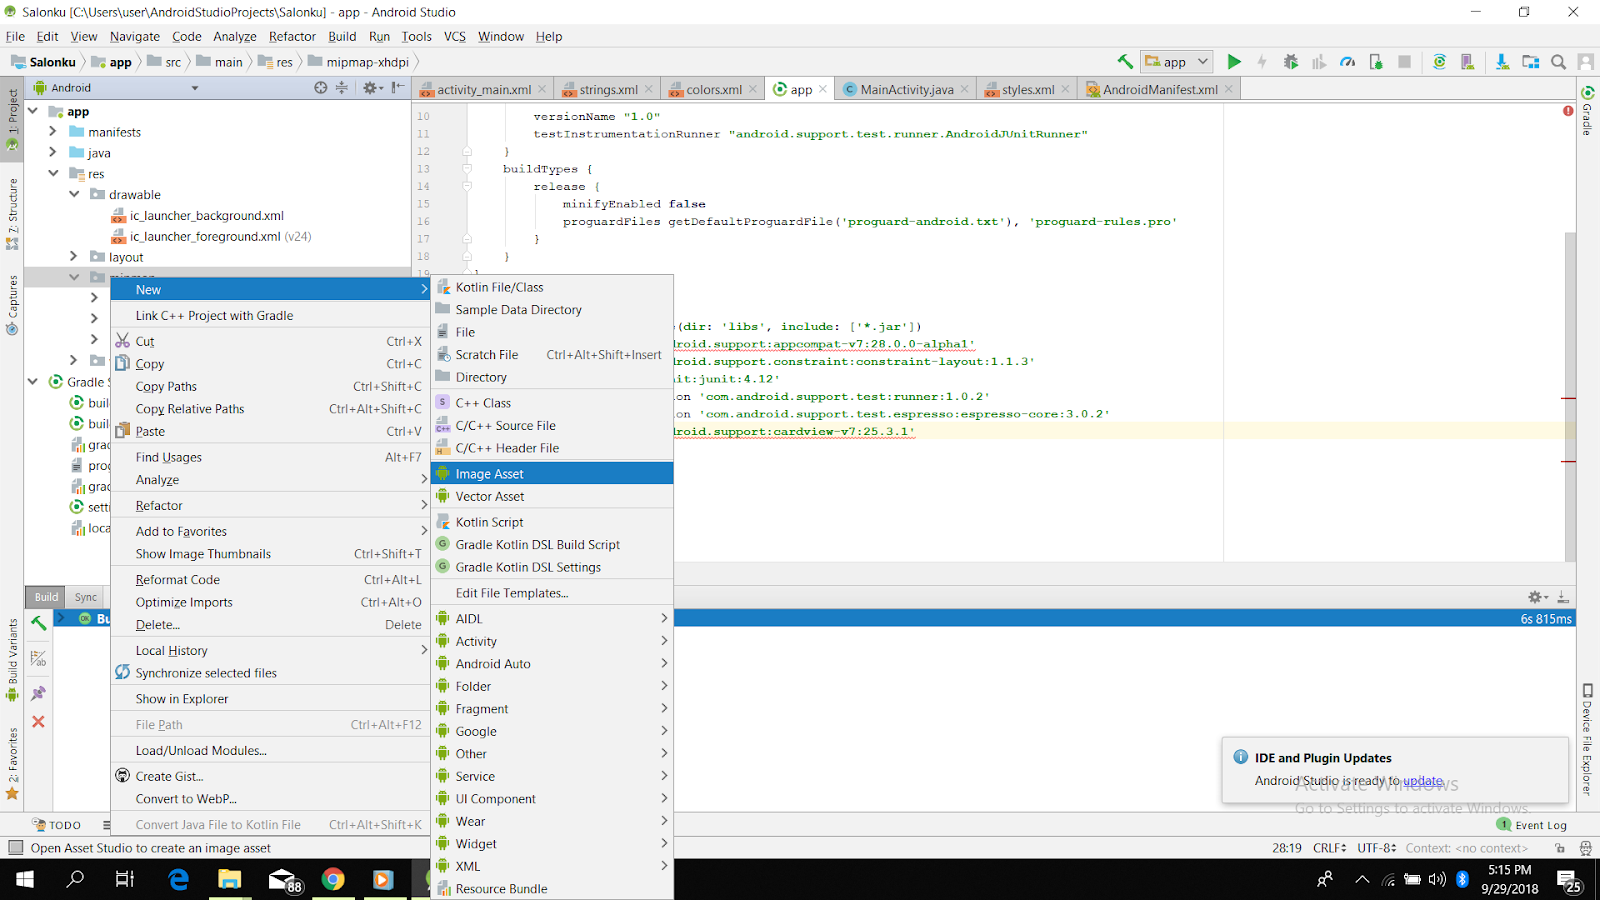Select Image Asset from the New submenu
This screenshot has width=1600, height=900.
(490, 473)
